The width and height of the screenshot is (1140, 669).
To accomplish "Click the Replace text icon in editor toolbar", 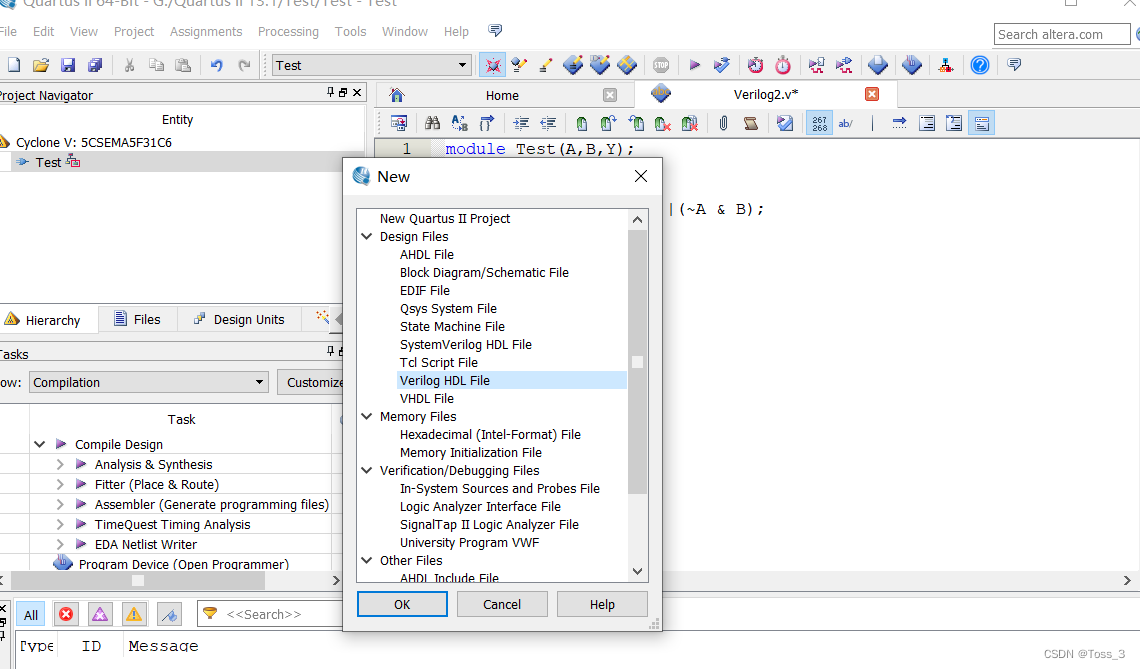I will pyautogui.click(x=459, y=123).
